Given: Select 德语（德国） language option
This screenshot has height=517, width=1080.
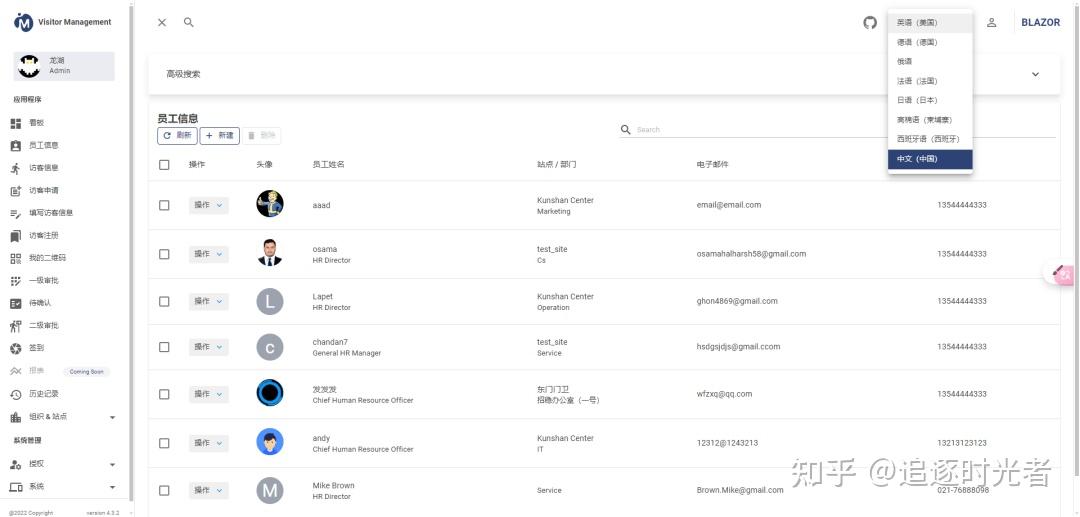Looking at the screenshot, I should pos(930,42).
